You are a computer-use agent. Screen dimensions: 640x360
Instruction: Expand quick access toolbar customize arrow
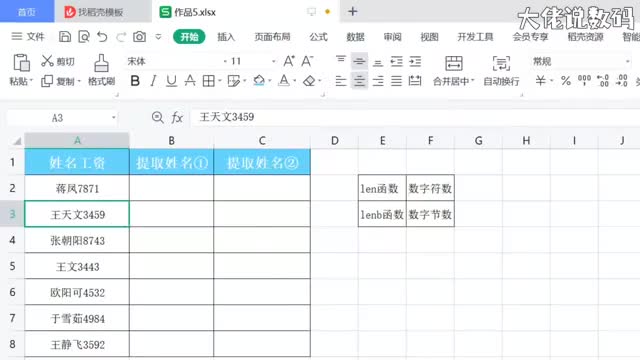(x=158, y=37)
